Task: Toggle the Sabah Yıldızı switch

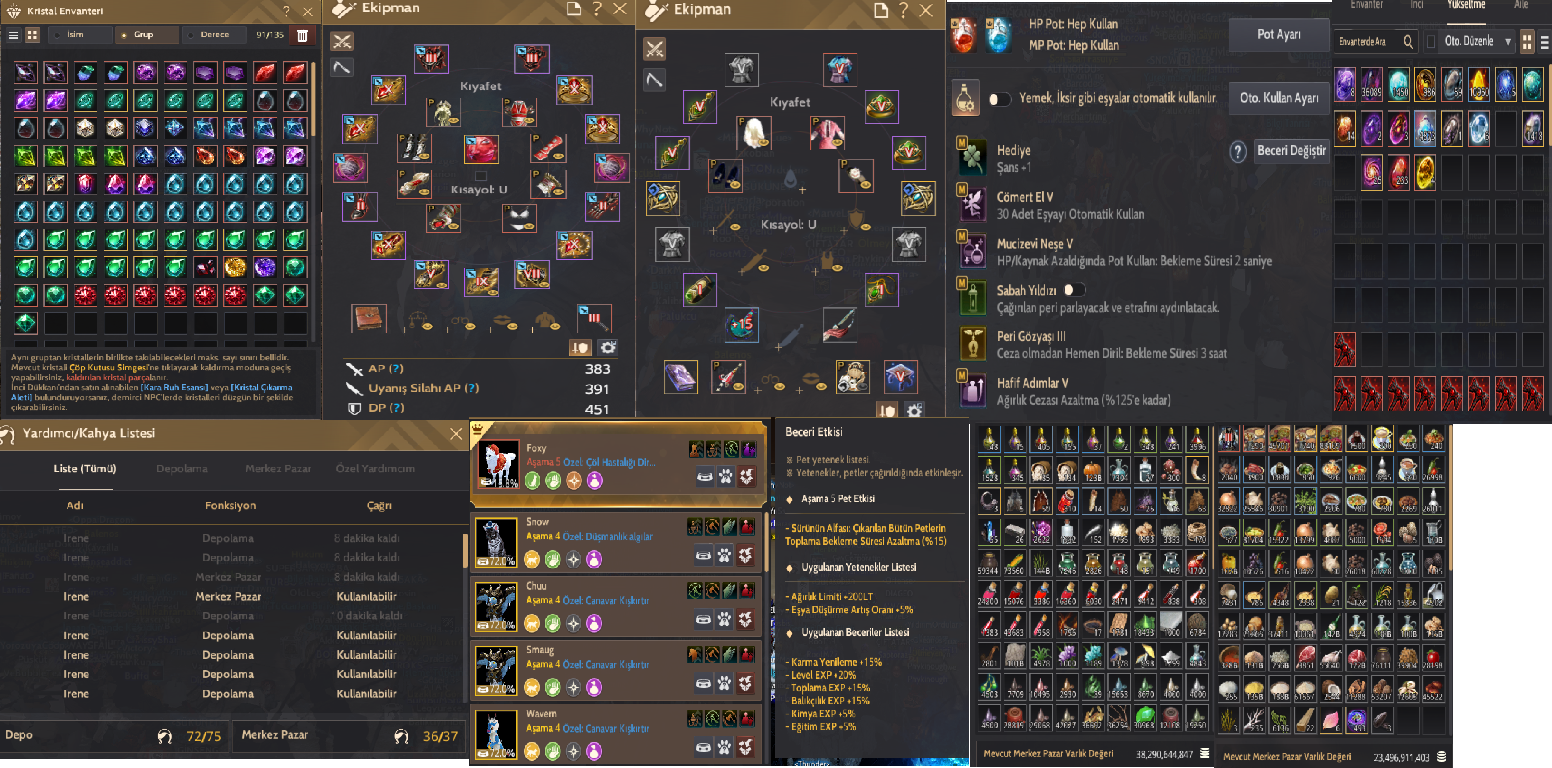Action: click(x=1075, y=289)
